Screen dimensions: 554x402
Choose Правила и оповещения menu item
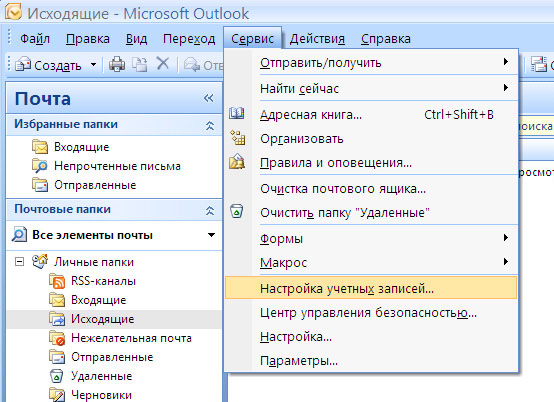pyautogui.click(x=371, y=162)
